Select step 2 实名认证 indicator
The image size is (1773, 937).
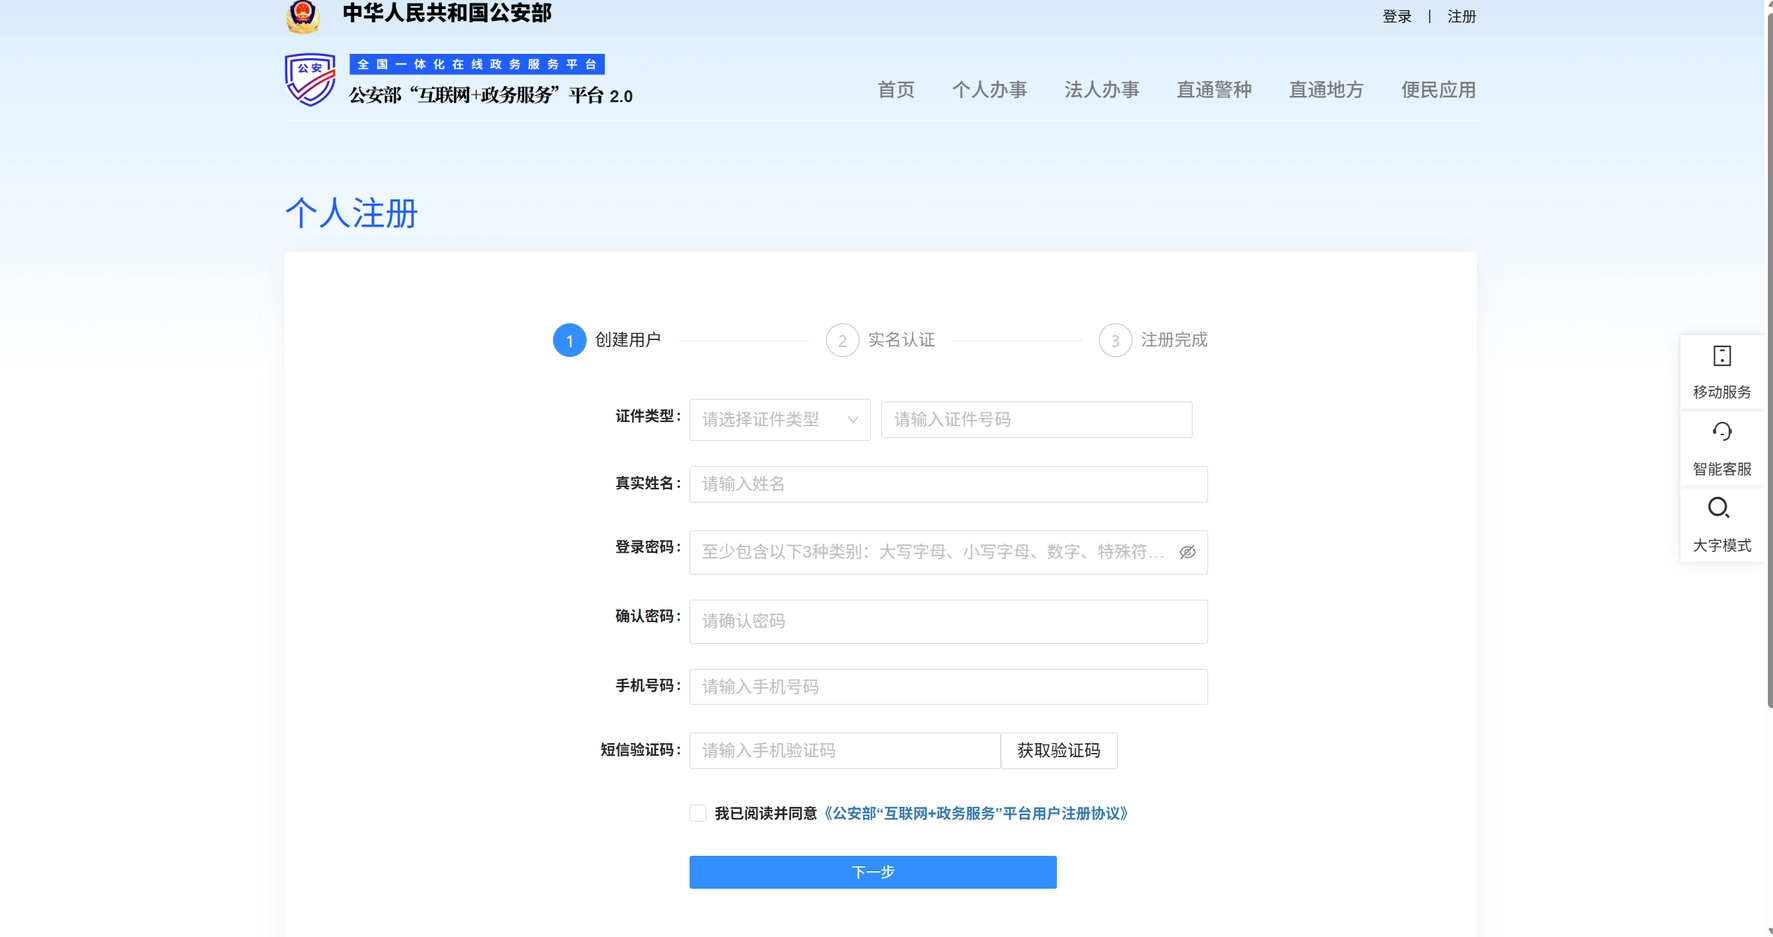[x=843, y=340]
